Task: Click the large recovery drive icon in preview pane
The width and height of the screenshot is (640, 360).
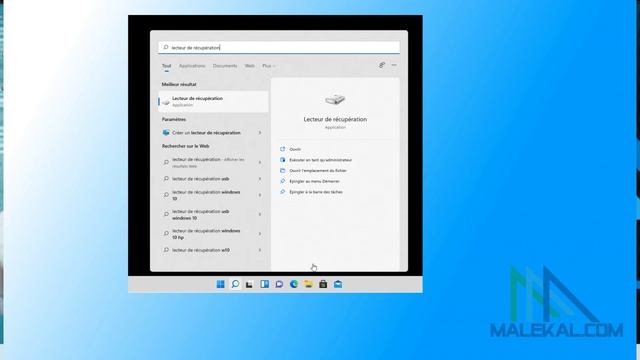Action: click(335, 100)
